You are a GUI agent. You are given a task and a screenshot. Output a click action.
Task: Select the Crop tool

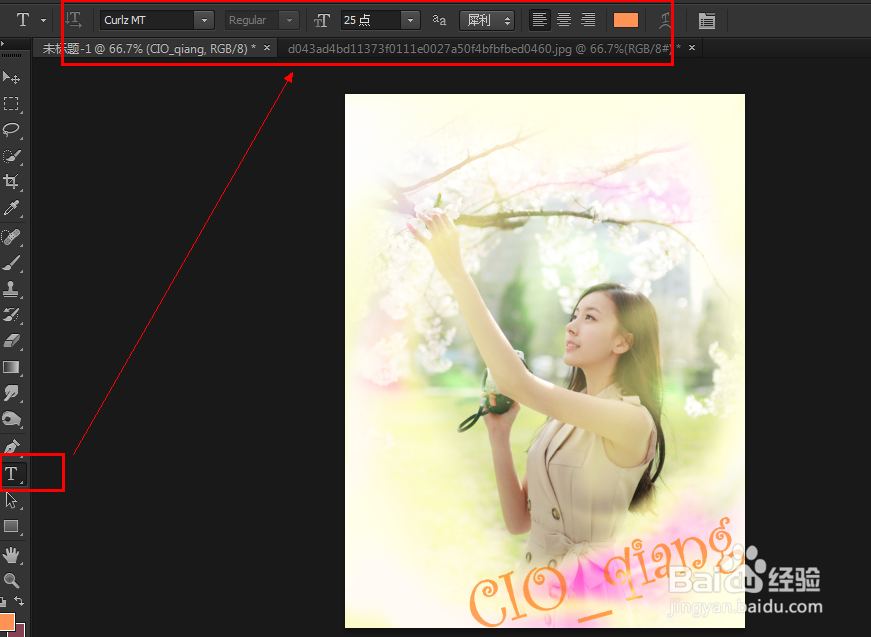pyautogui.click(x=11, y=182)
